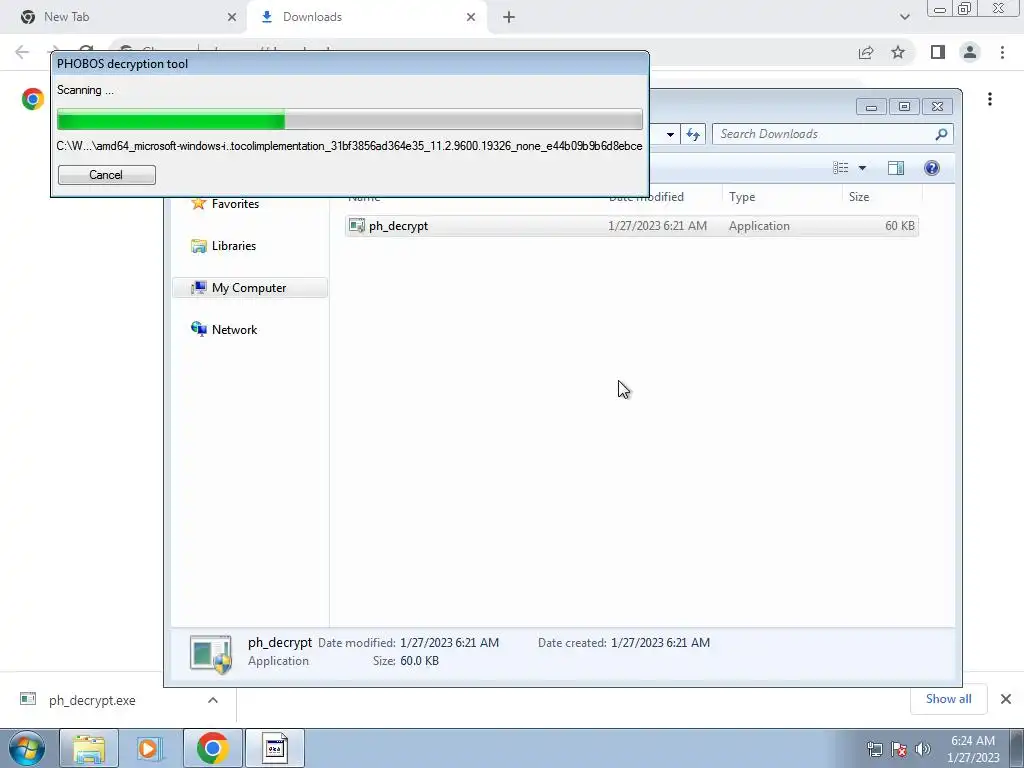Open network status tray icon

[x=874, y=749]
